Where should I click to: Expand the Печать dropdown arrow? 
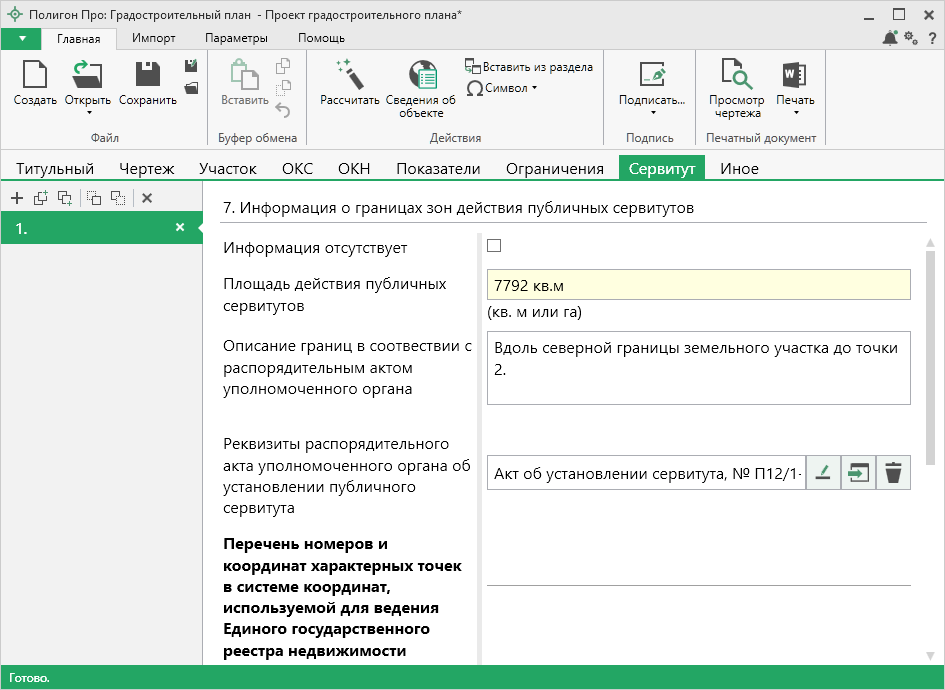point(795,112)
